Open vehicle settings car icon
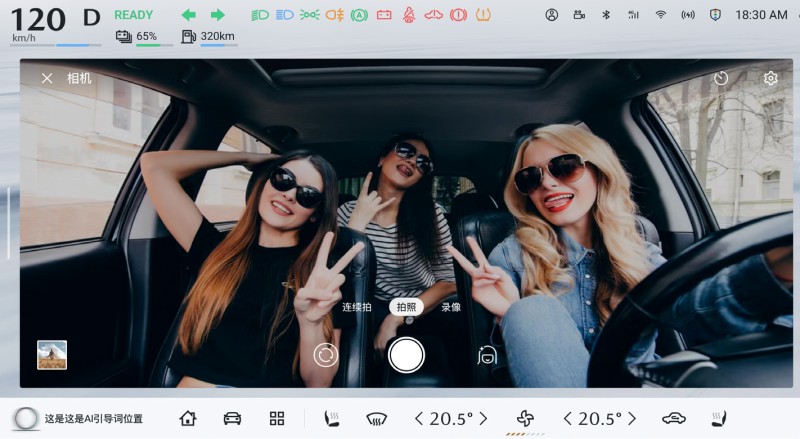 click(x=232, y=419)
